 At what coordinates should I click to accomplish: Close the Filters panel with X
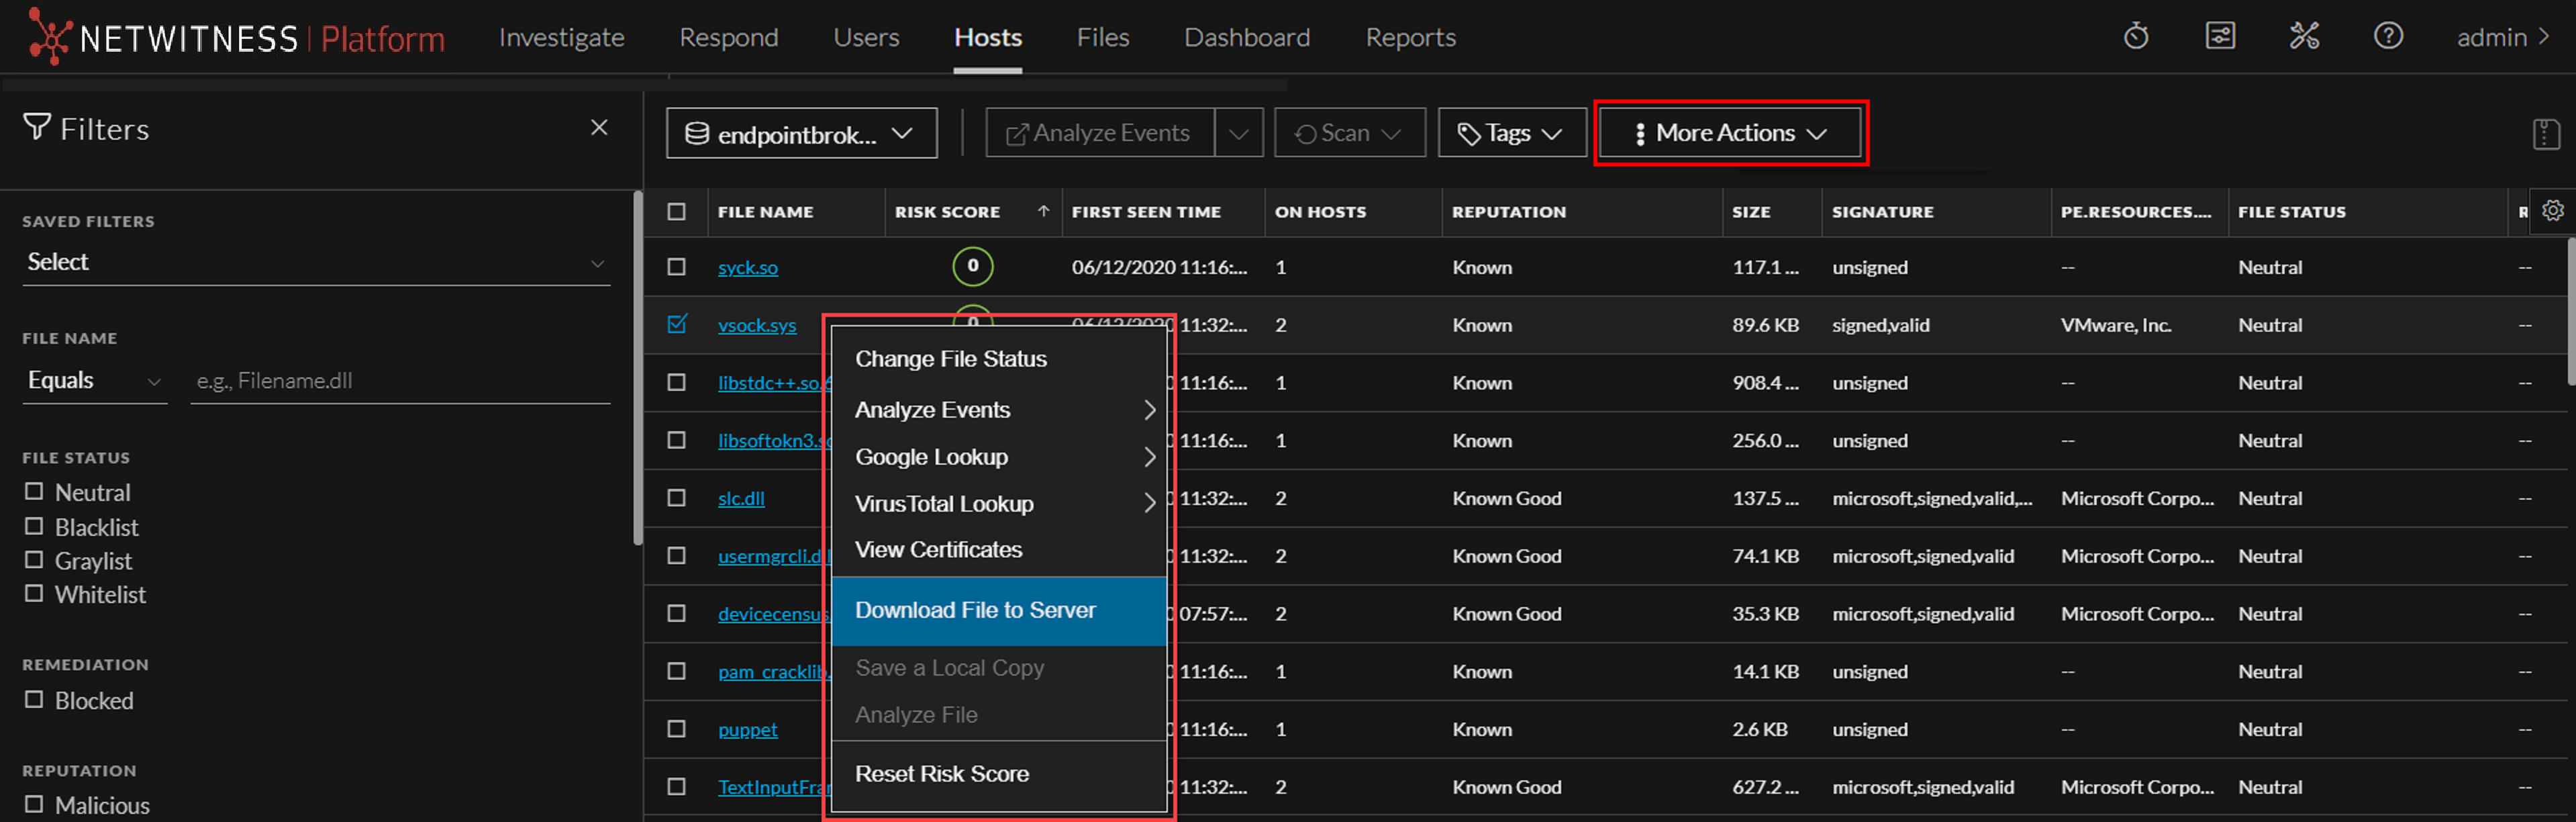tap(599, 128)
